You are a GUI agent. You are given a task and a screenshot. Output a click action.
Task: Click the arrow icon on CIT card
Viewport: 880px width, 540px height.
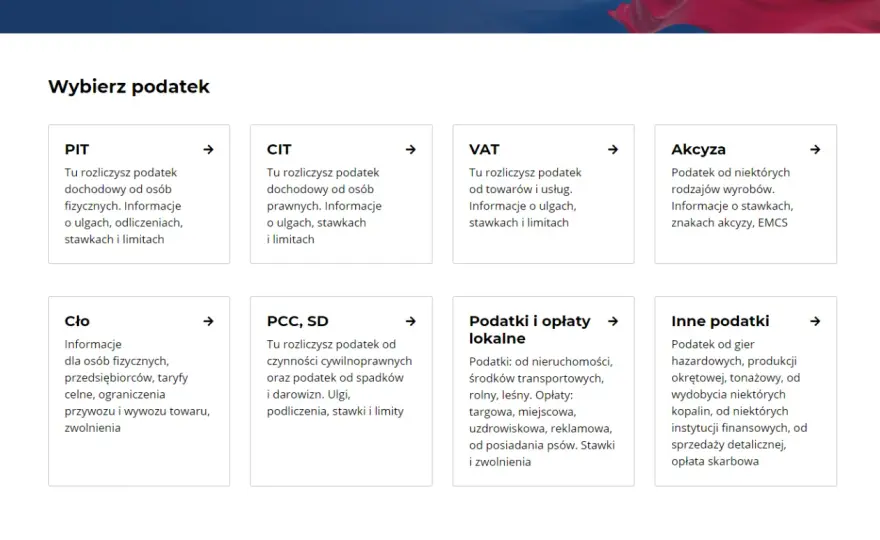click(411, 149)
